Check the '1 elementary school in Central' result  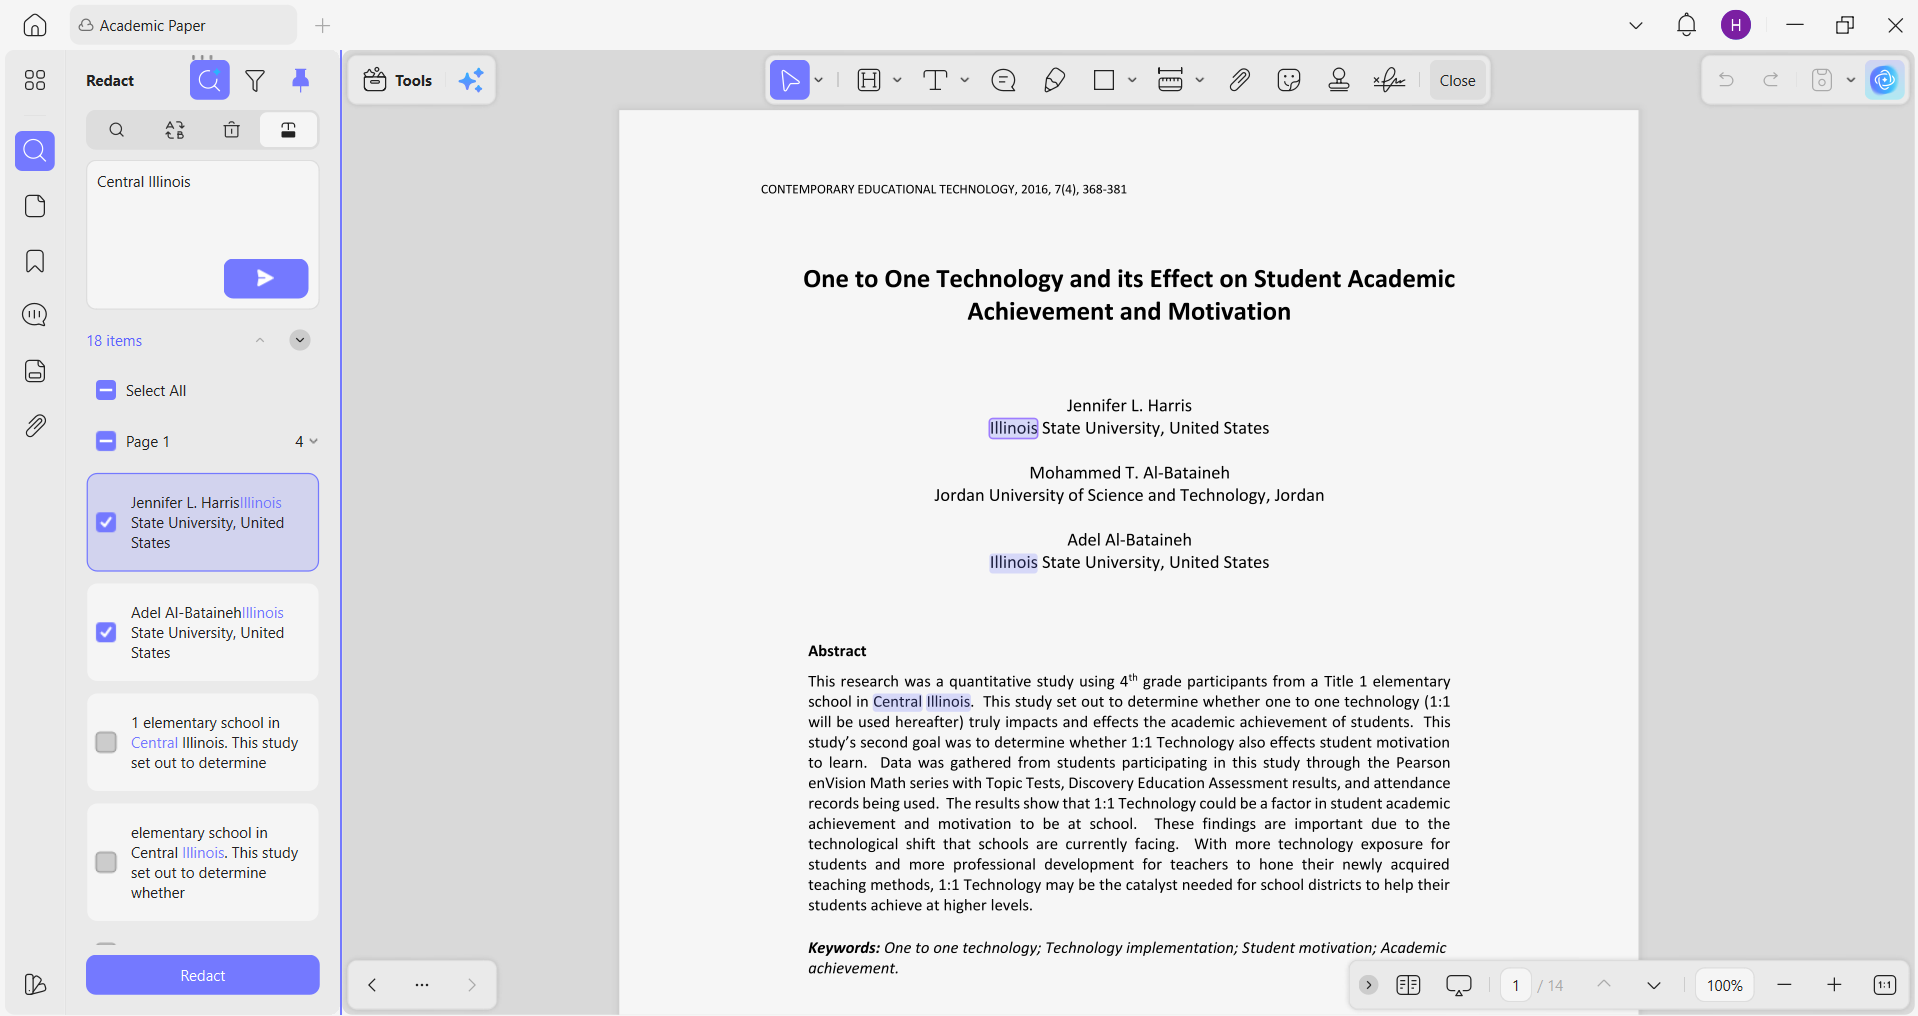coord(106,742)
